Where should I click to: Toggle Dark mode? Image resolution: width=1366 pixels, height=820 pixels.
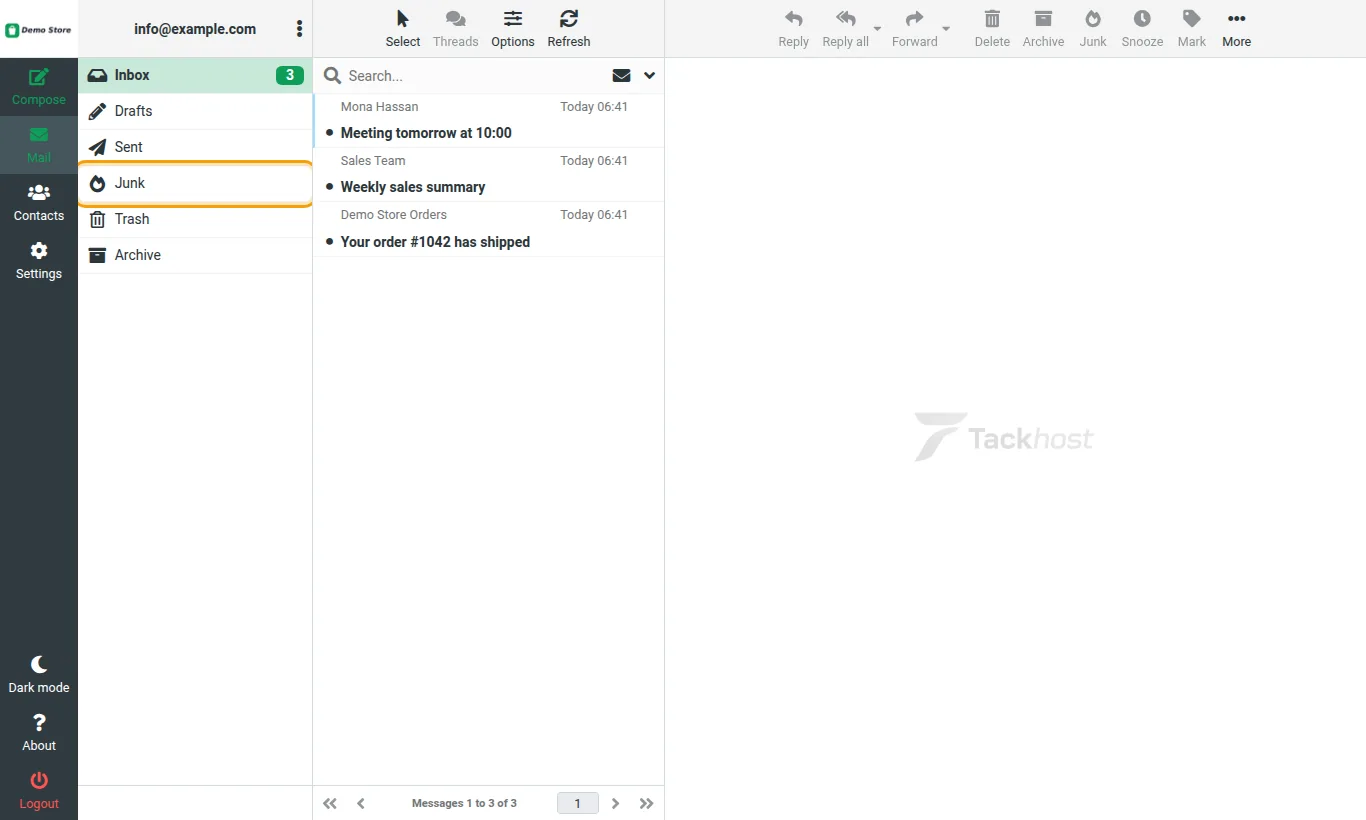pos(39,675)
